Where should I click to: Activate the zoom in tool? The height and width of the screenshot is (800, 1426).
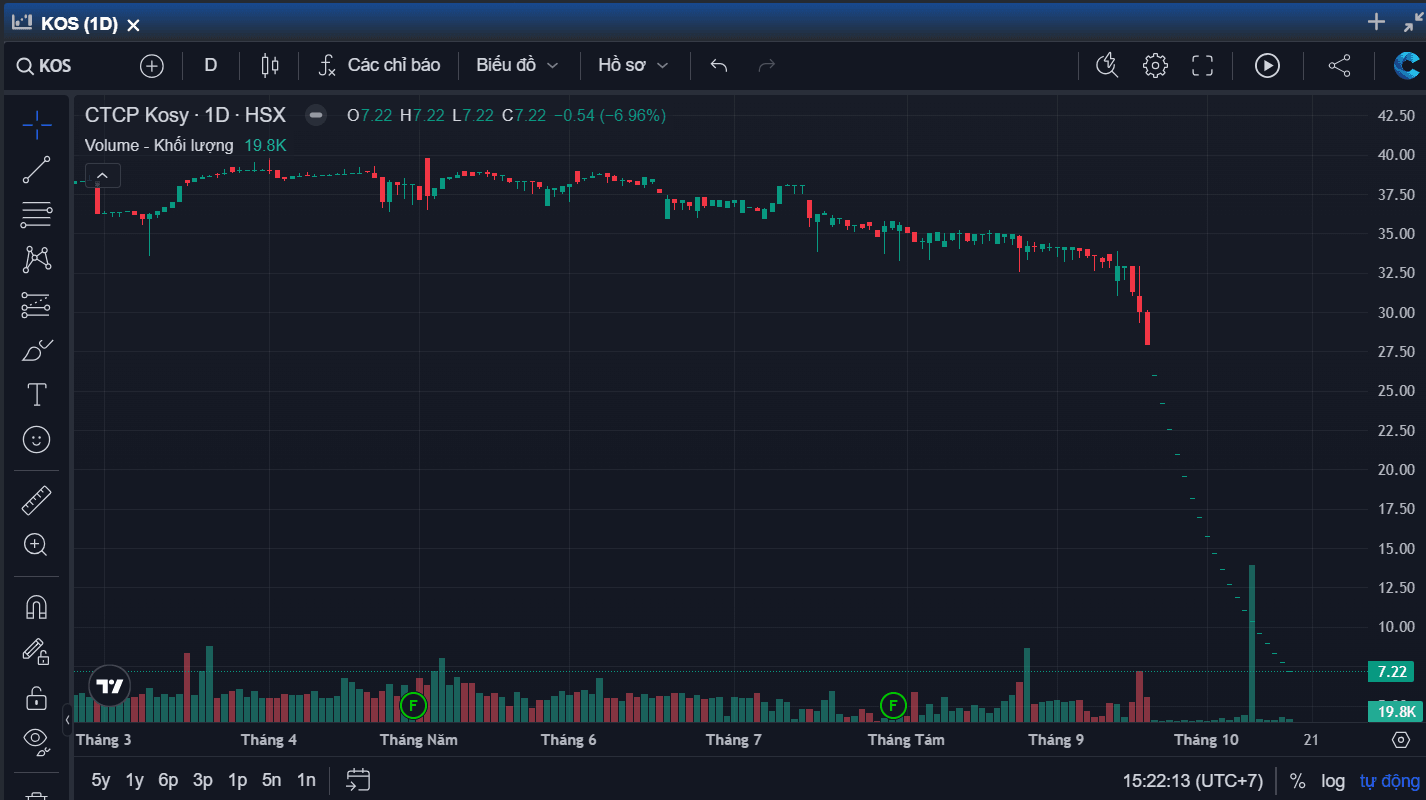click(x=37, y=545)
